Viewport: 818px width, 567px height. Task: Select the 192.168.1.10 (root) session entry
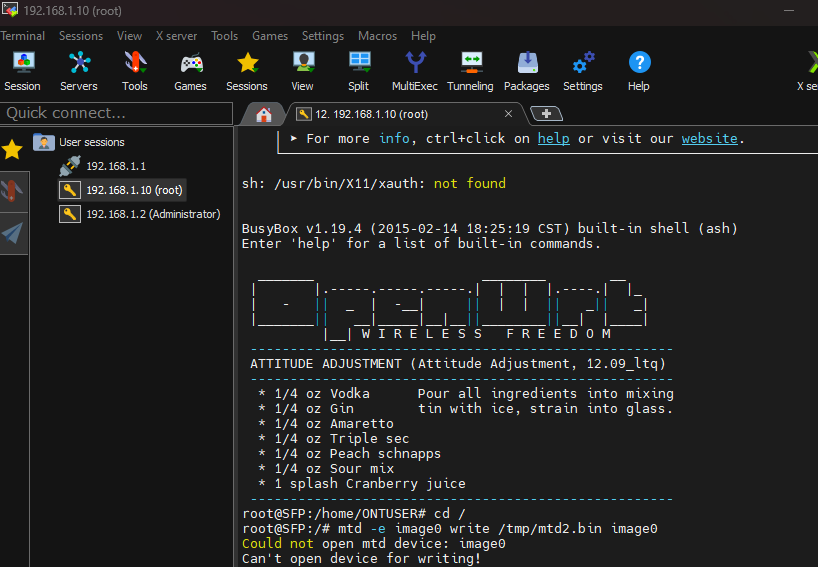tap(134, 190)
